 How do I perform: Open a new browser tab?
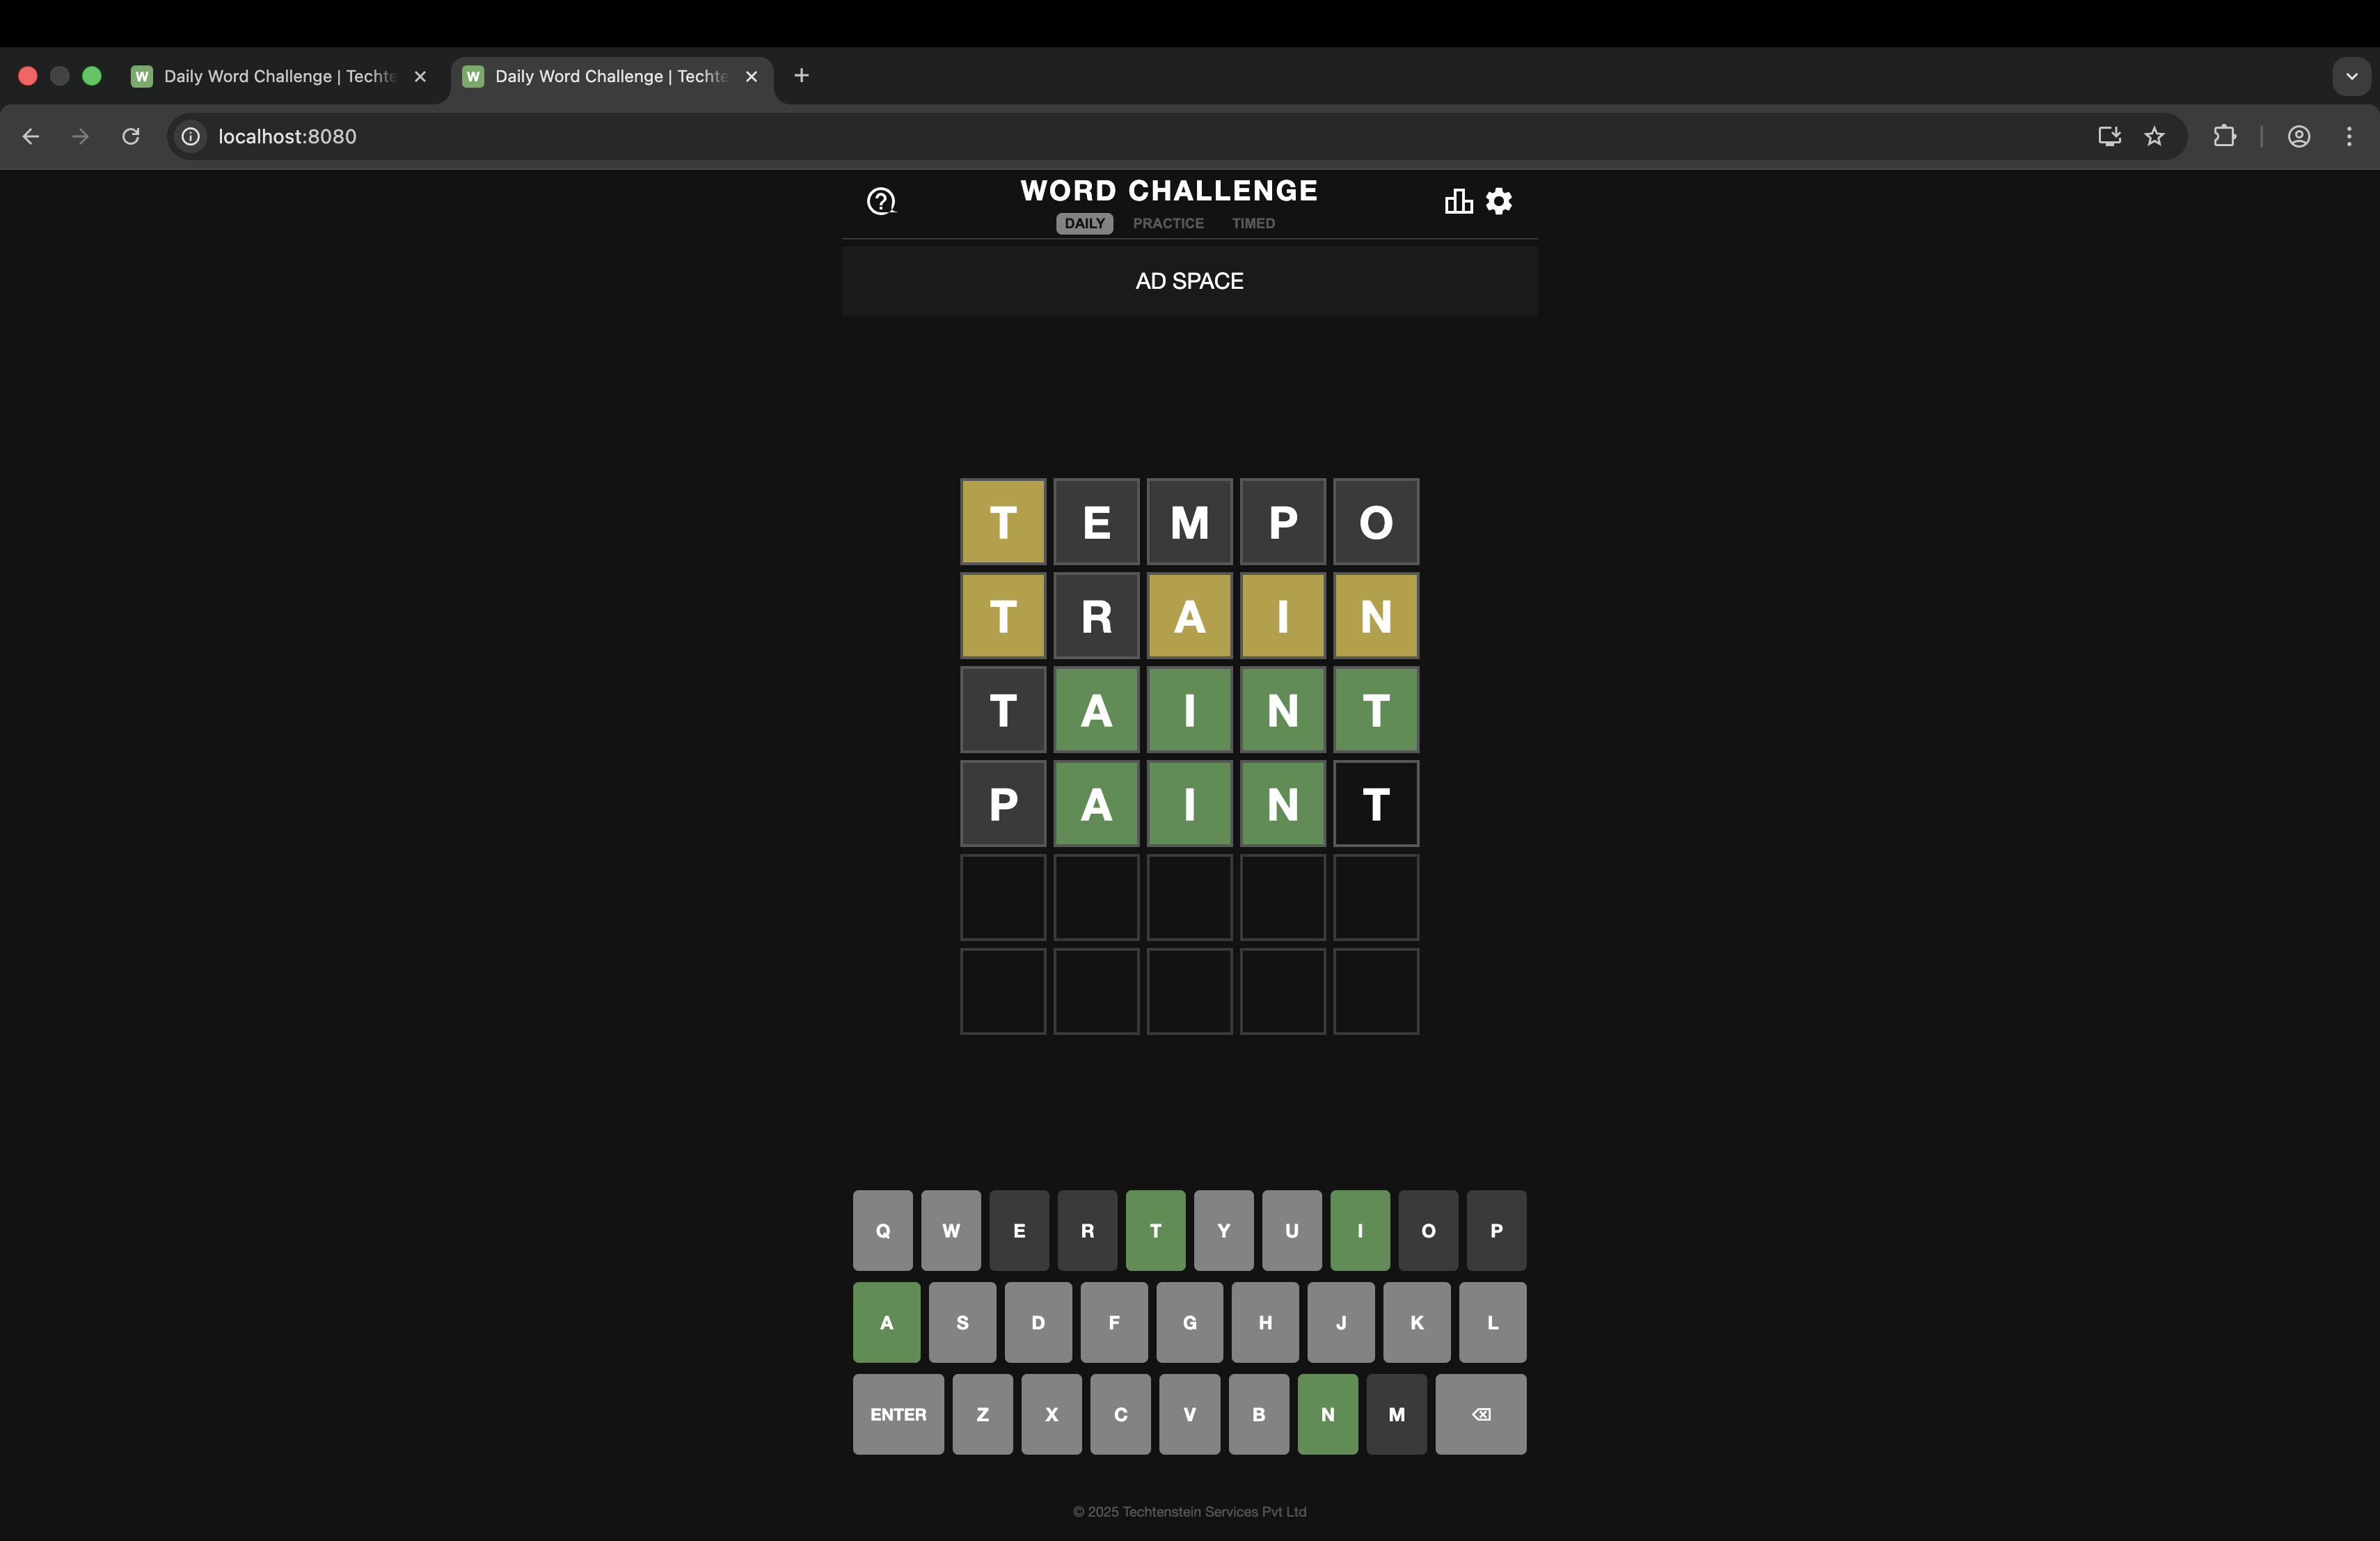(801, 76)
